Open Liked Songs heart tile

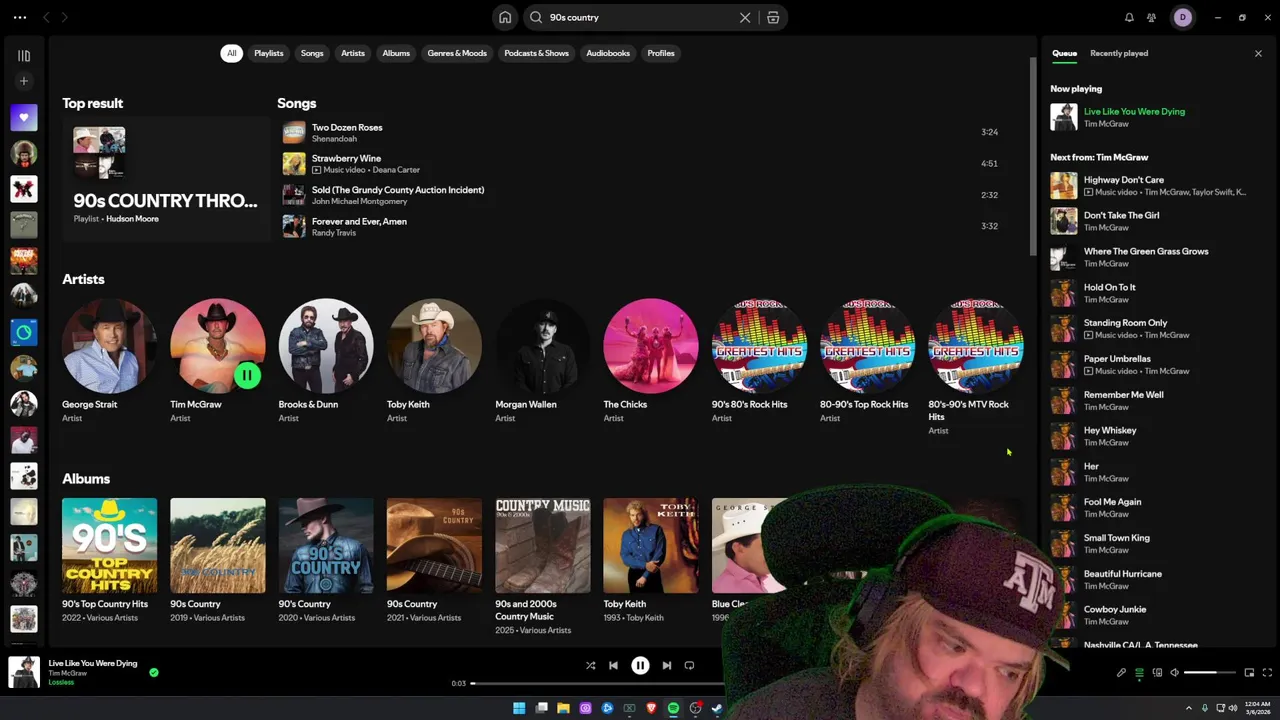[x=24, y=117]
